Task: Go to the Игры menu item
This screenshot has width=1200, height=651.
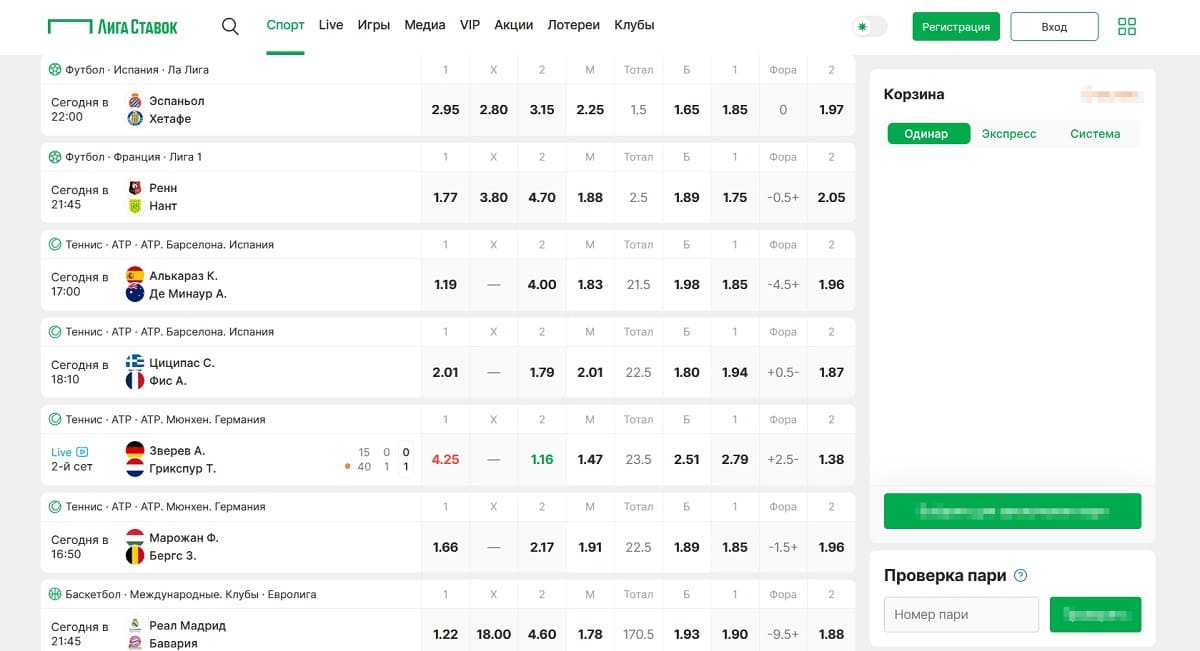Action: [x=373, y=25]
